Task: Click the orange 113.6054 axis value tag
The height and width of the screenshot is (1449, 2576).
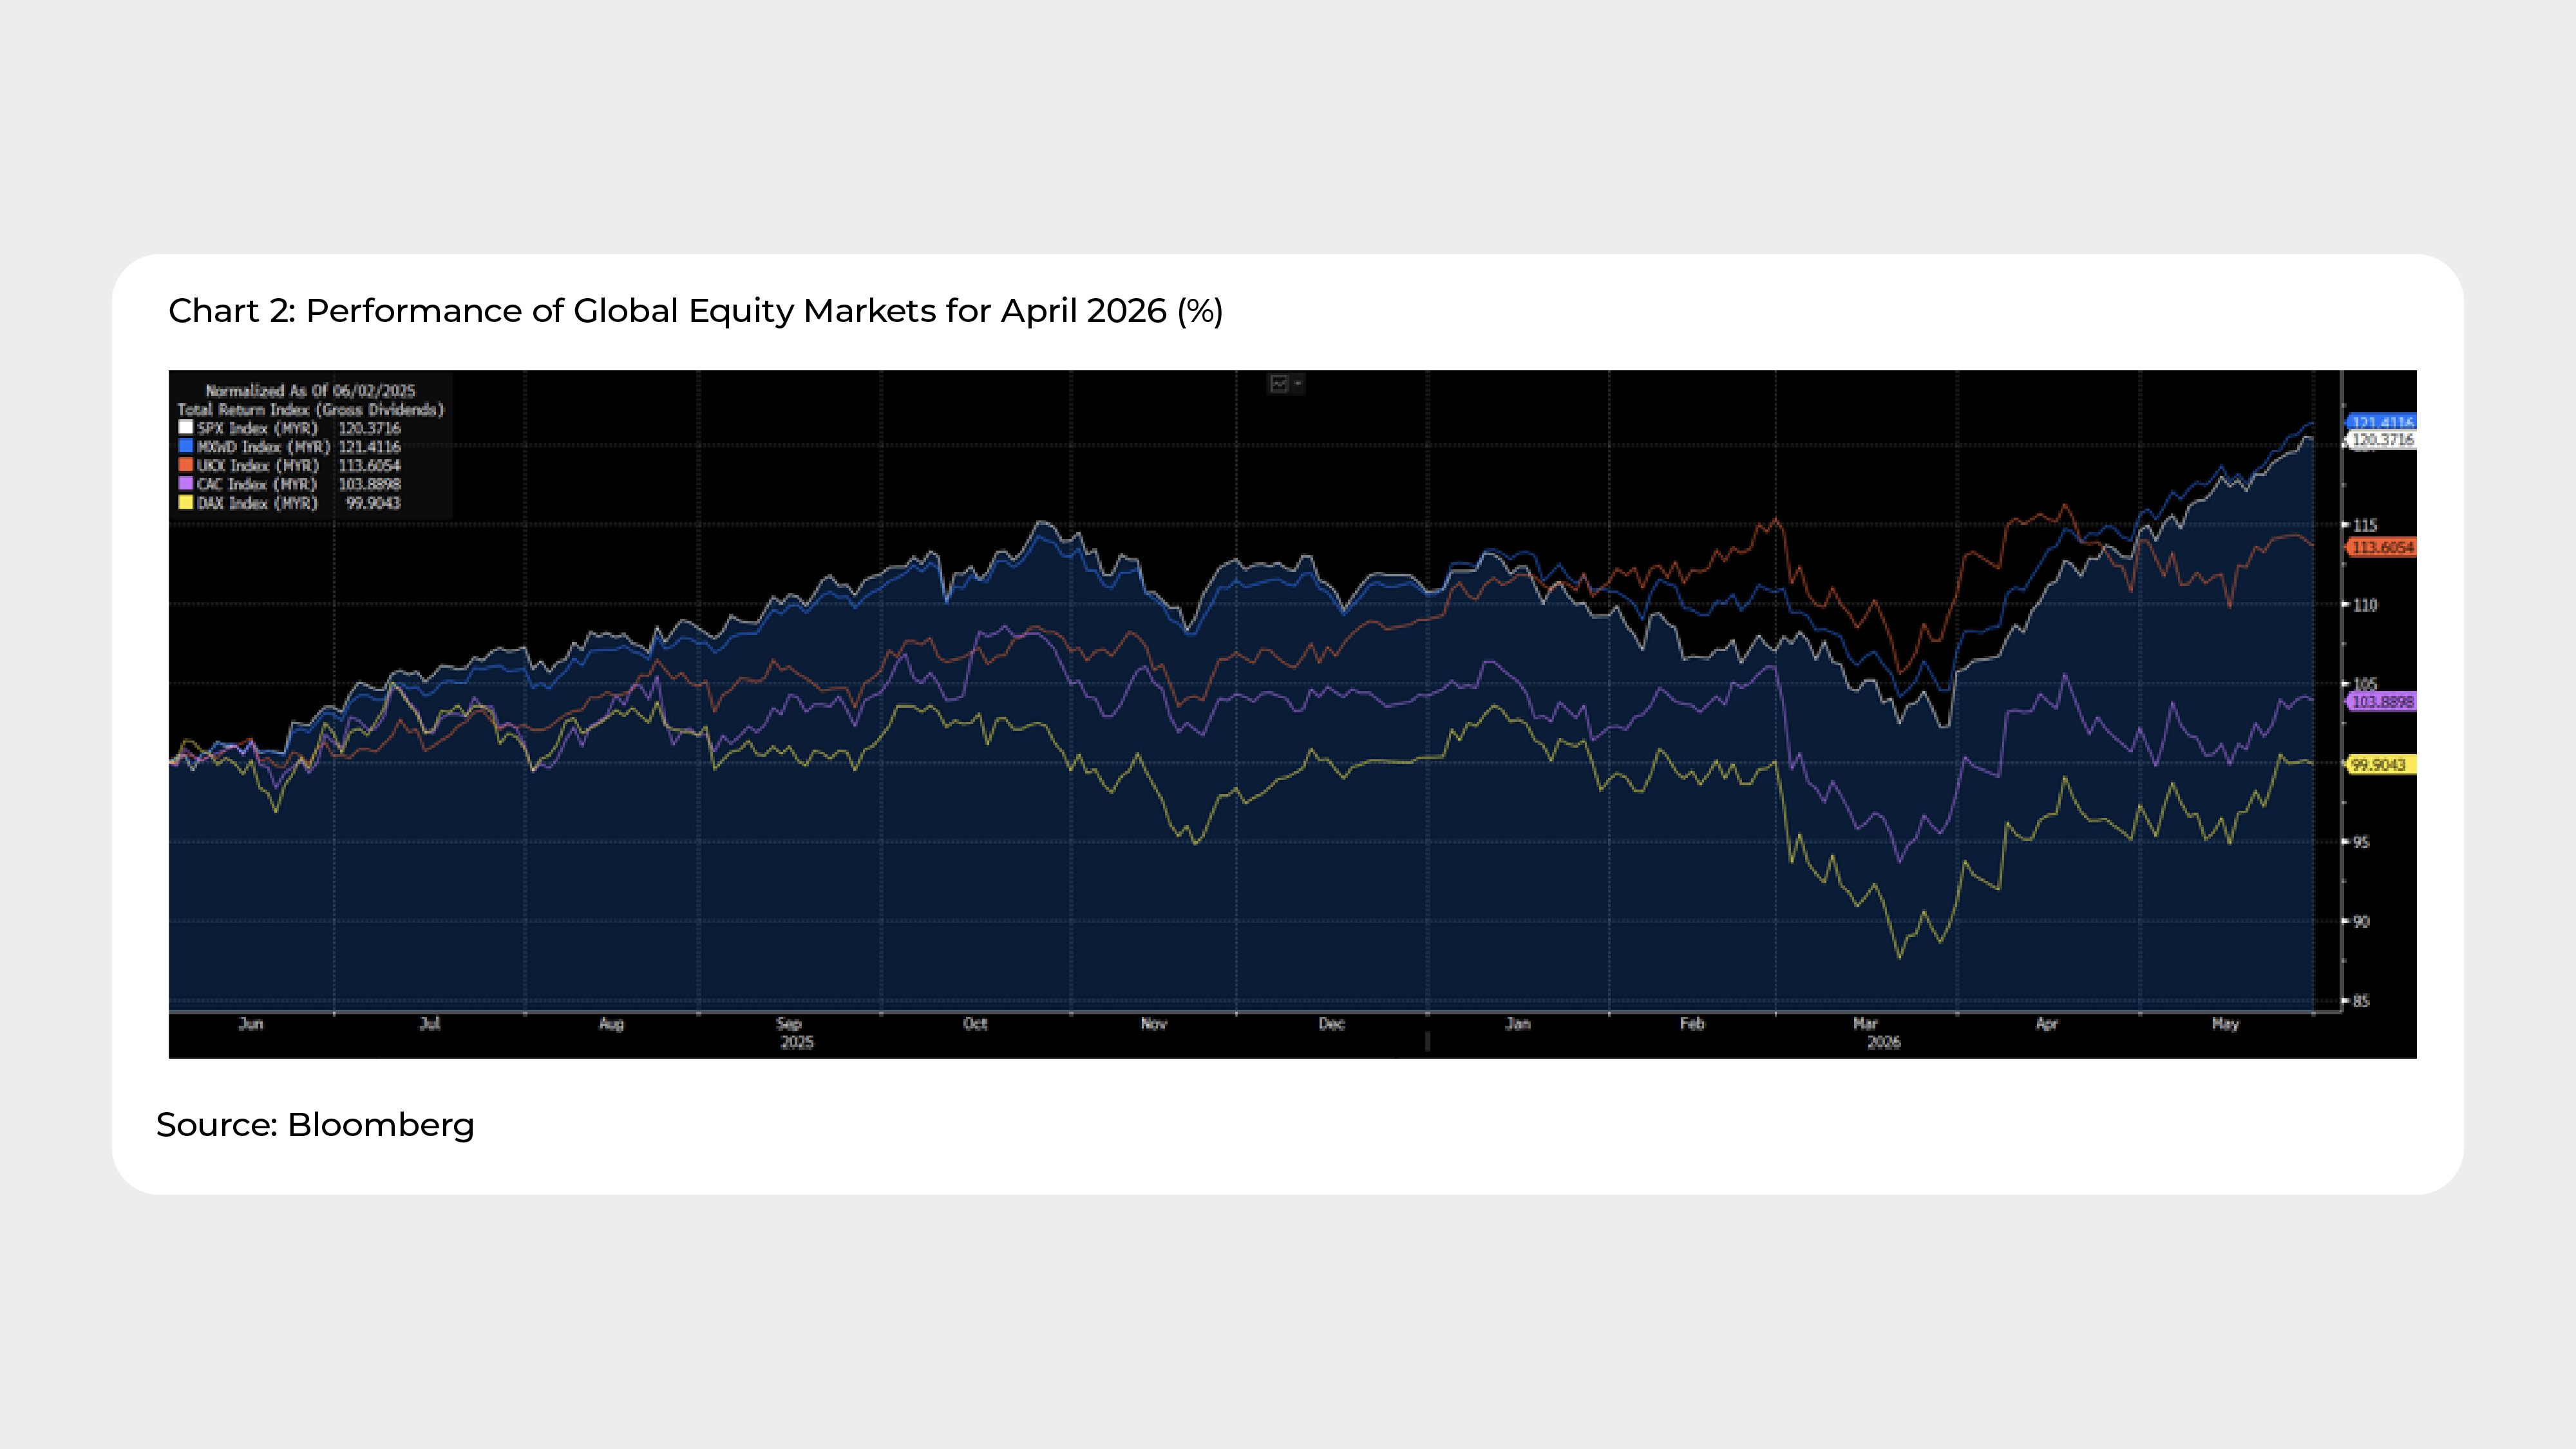Action: point(2381,548)
